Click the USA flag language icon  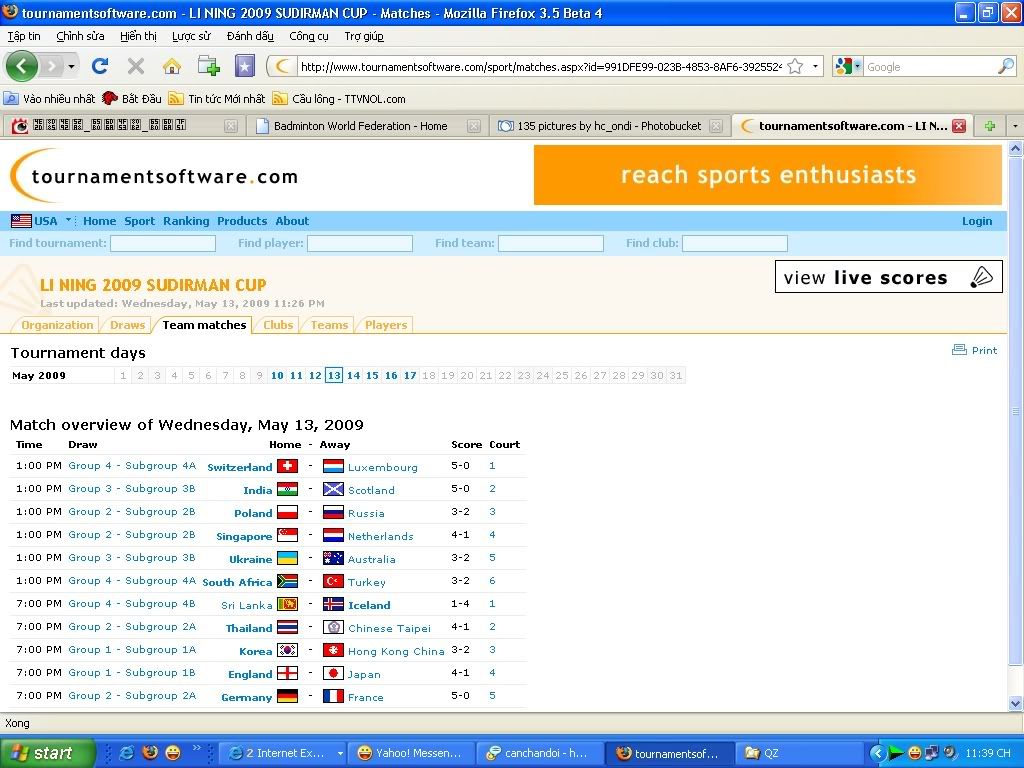[x=21, y=221]
